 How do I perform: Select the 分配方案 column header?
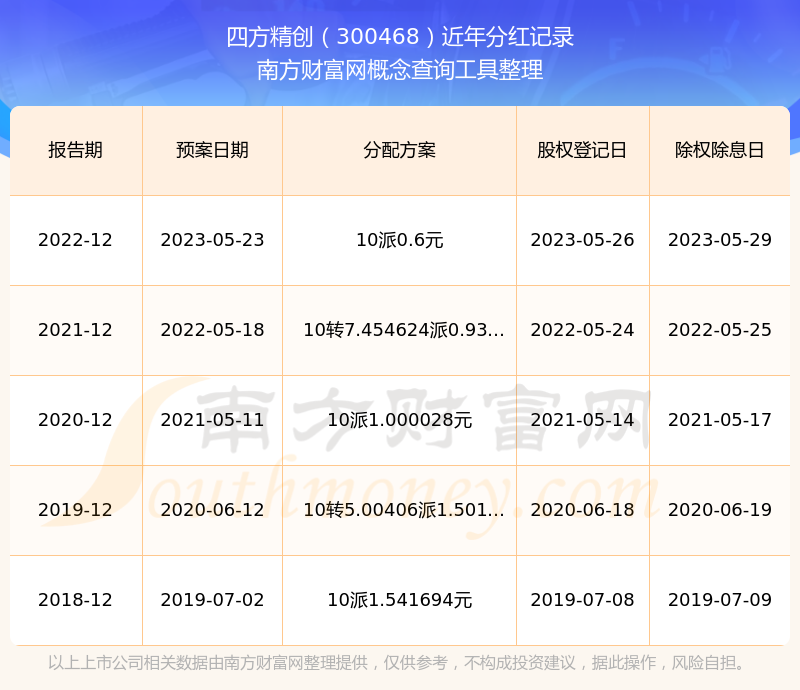tap(399, 150)
